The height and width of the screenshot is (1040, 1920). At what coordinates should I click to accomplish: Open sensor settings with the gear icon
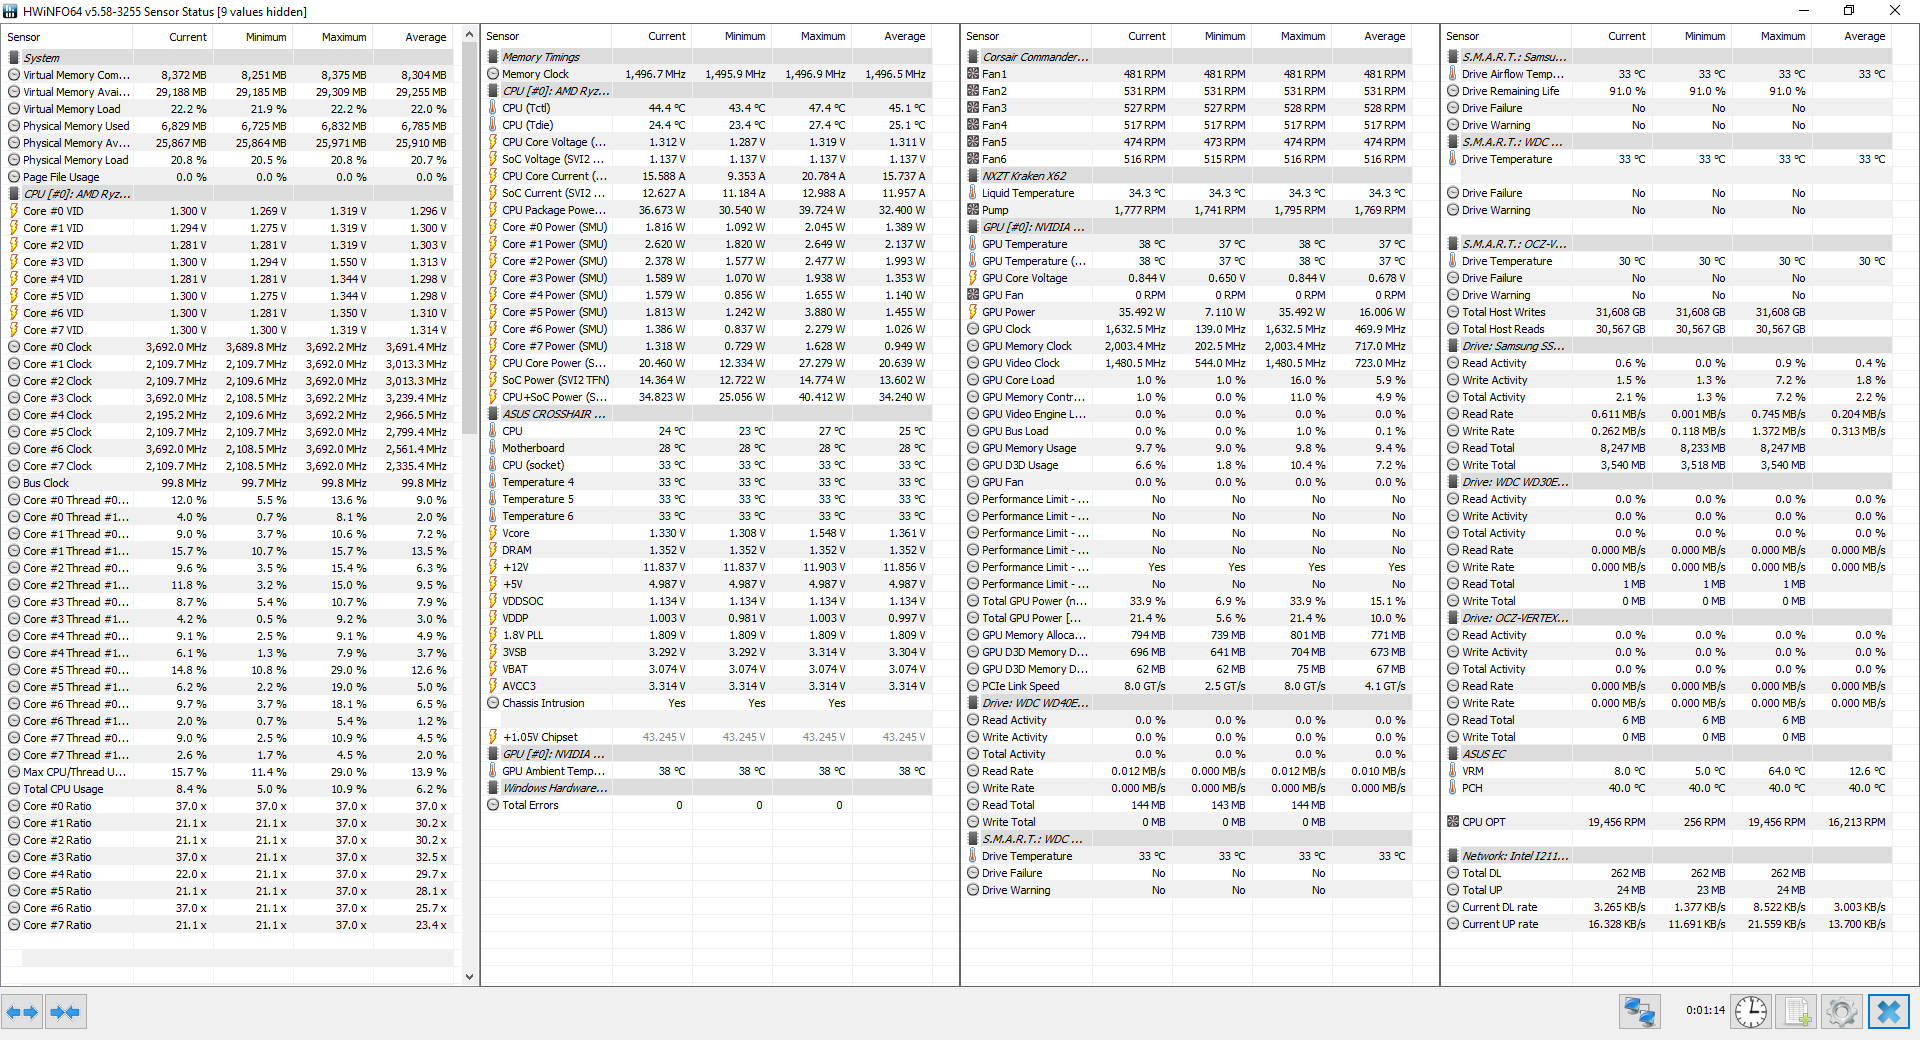[x=1841, y=1012]
